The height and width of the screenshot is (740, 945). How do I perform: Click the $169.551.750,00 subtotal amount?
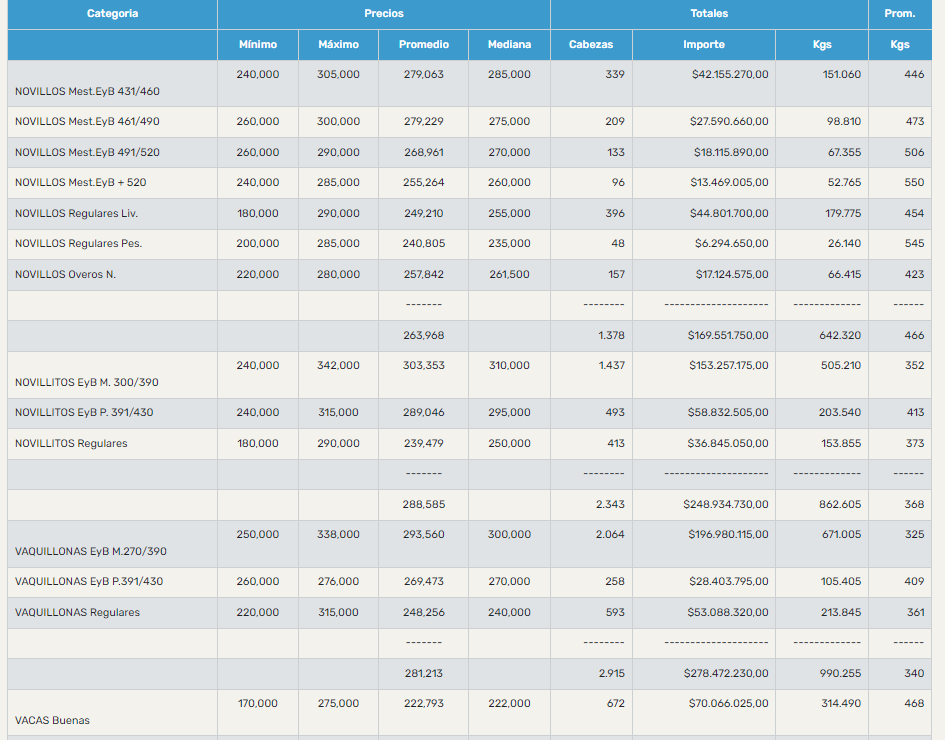click(727, 336)
